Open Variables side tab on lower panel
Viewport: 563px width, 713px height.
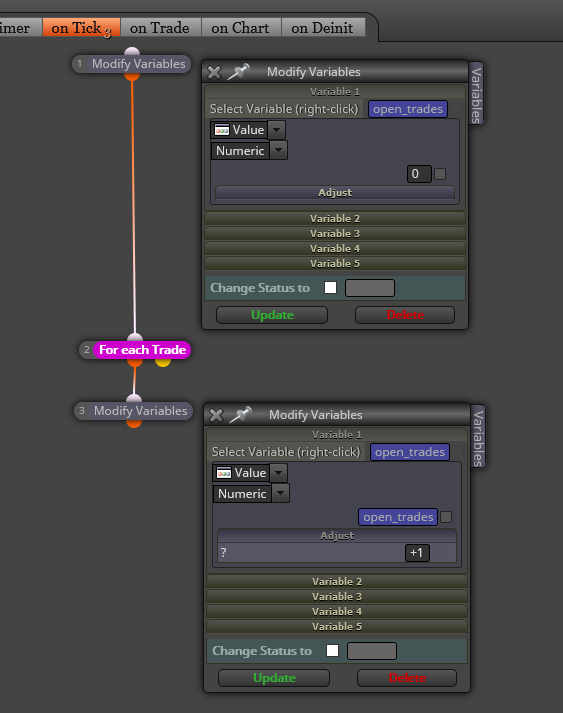coord(478,437)
